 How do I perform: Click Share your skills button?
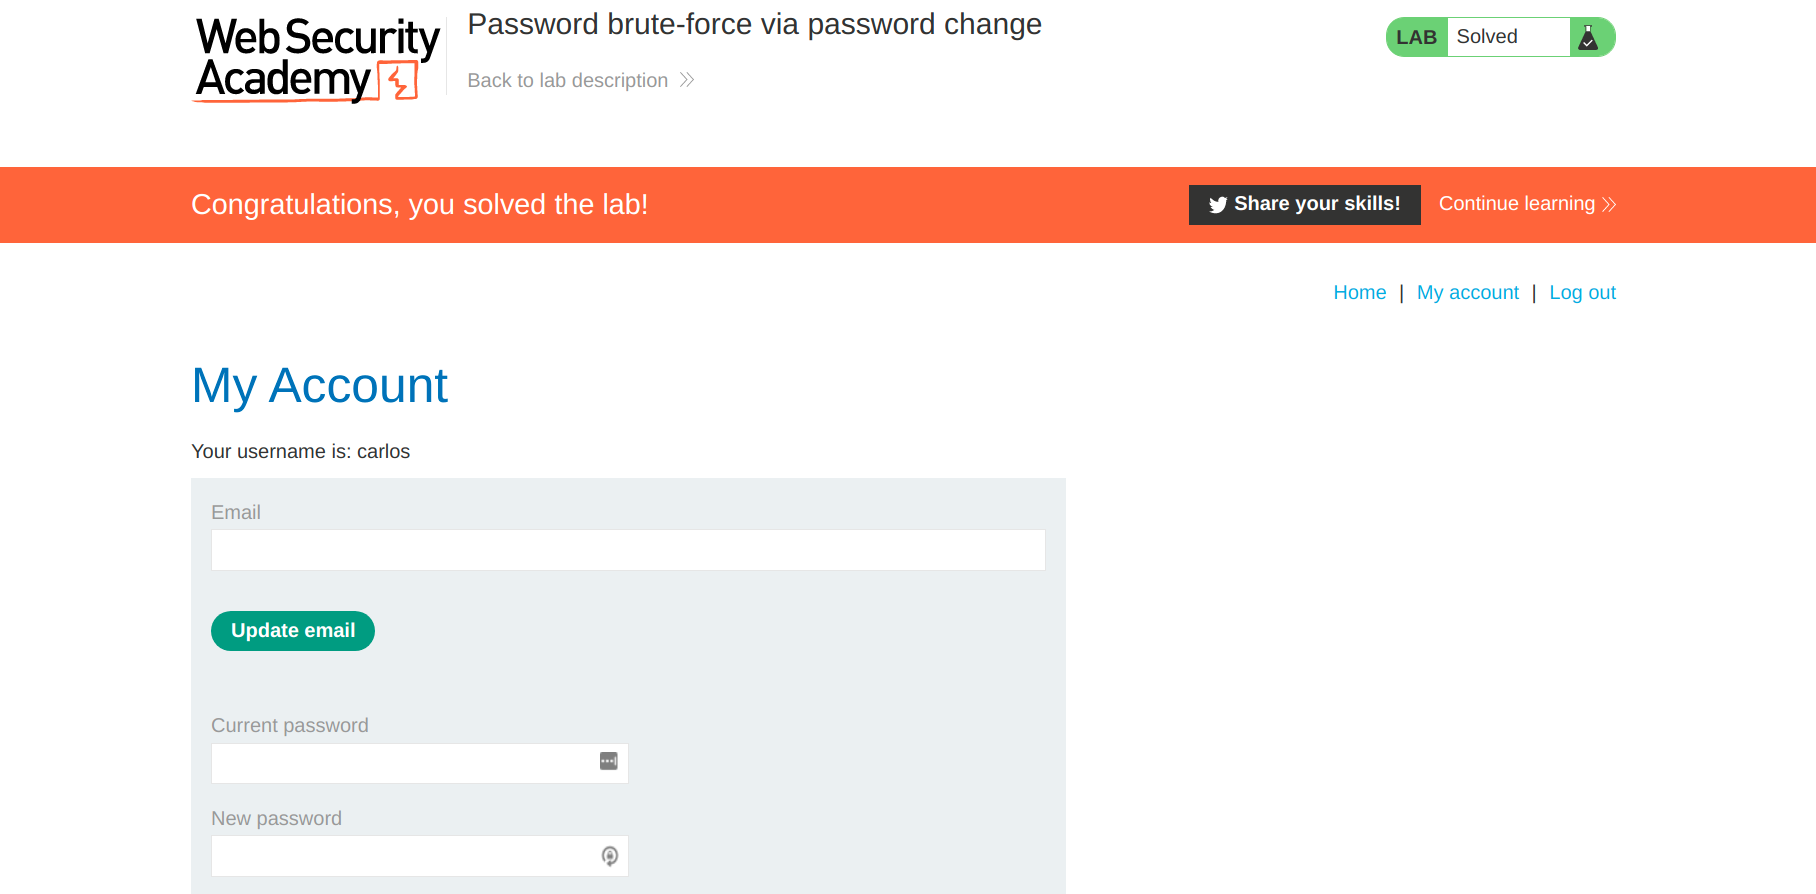point(1304,205)
